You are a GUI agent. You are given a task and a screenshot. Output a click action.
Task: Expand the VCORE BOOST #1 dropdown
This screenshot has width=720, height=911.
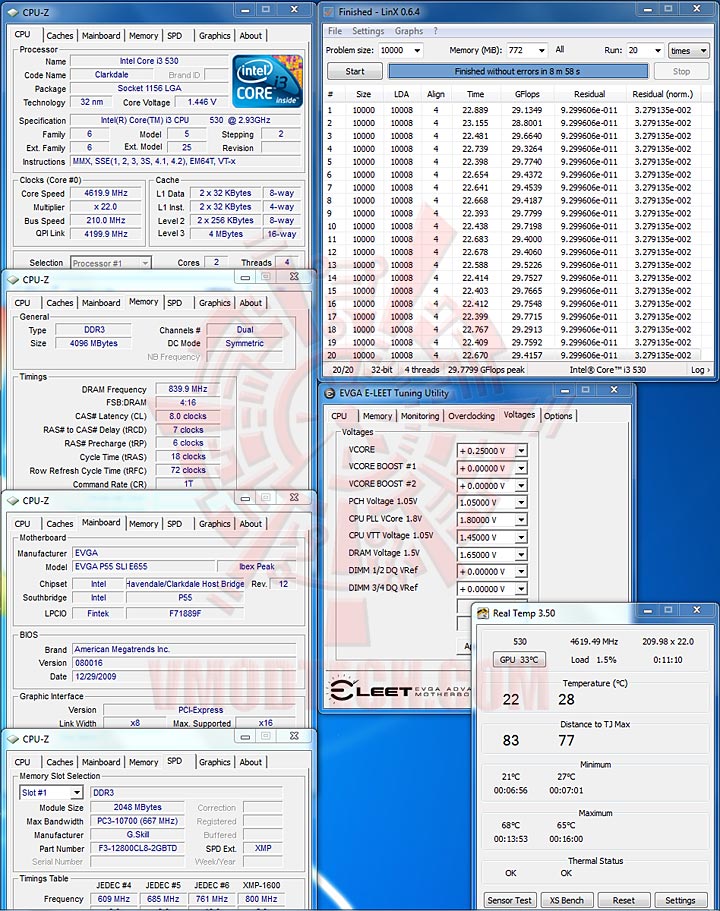pyautogui.click(x=521, y=468)
